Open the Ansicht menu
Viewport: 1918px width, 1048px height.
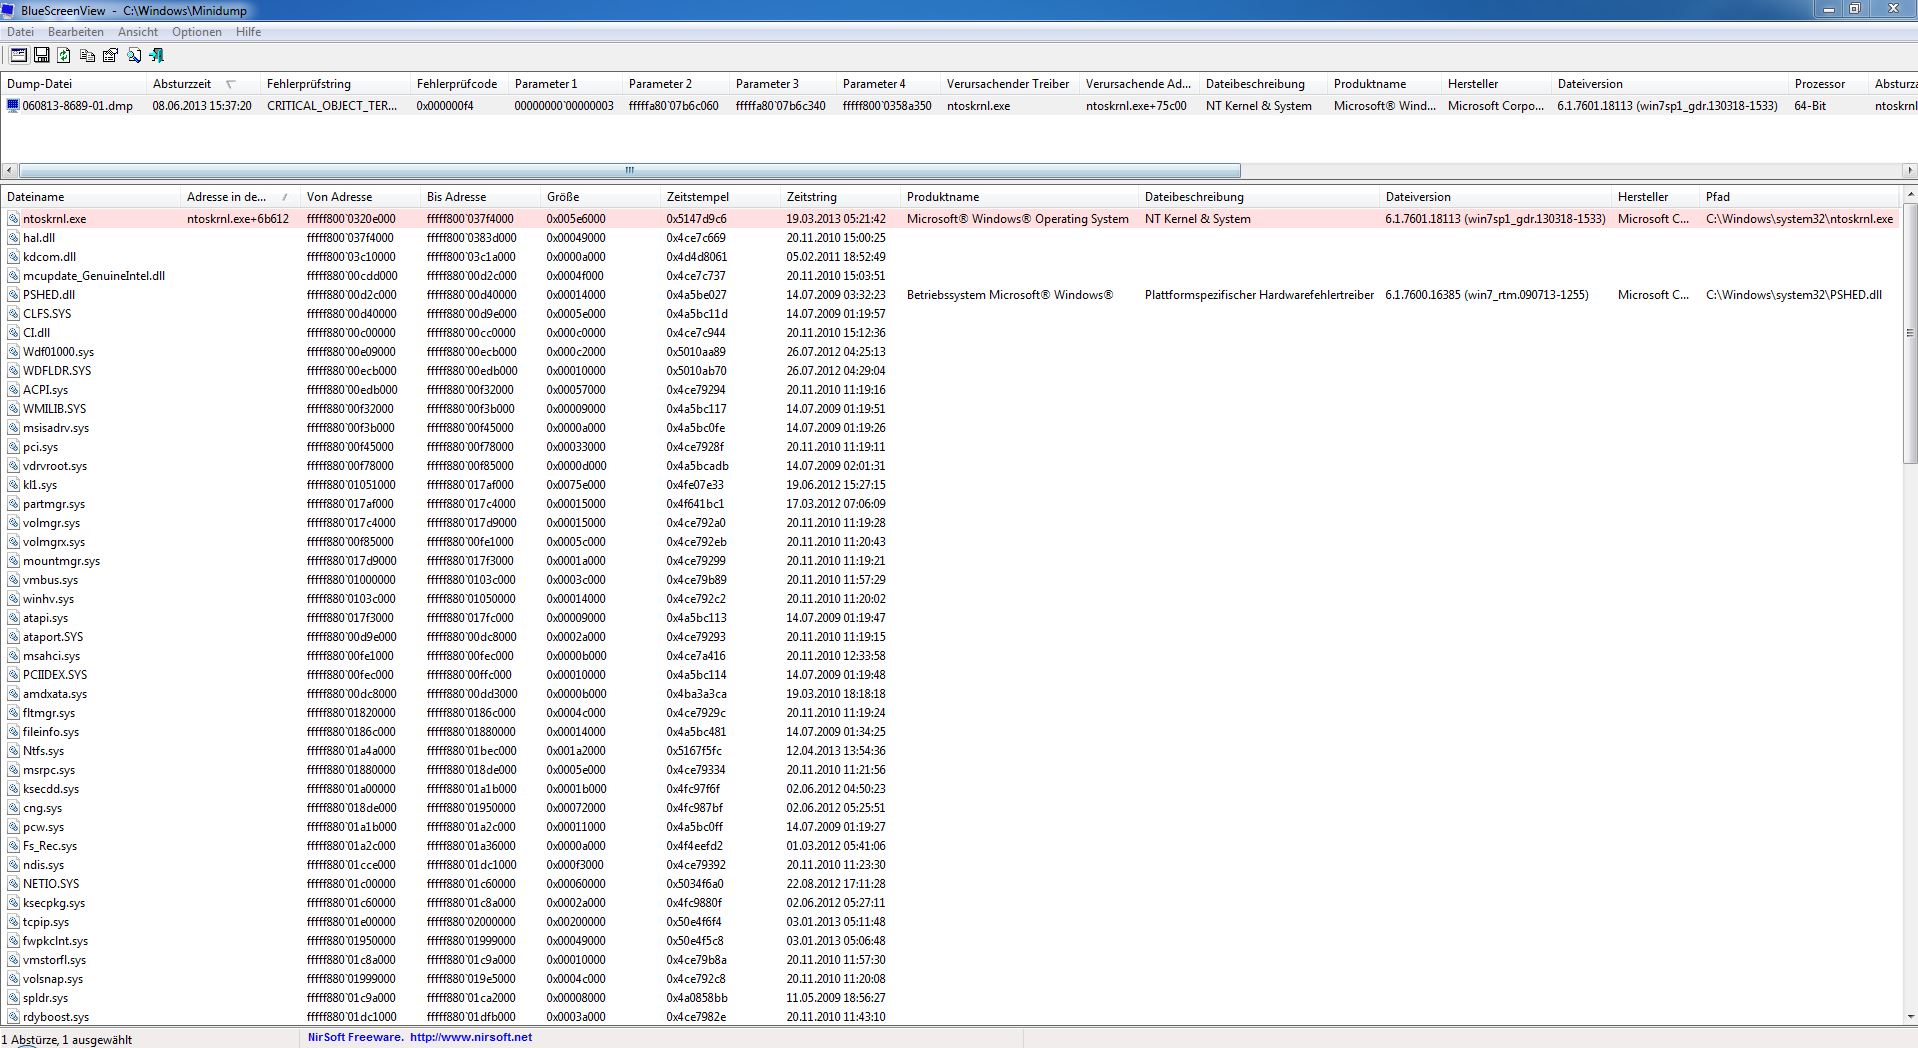pos(138,32)
